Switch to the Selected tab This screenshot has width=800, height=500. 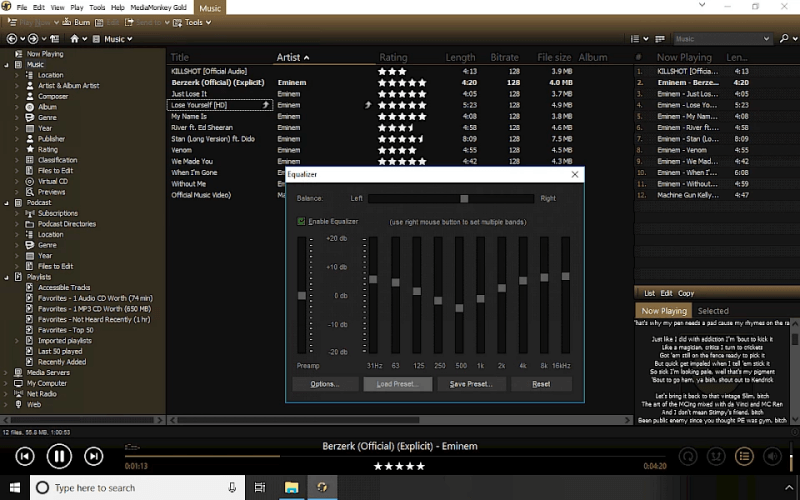[x=713, y=311]
